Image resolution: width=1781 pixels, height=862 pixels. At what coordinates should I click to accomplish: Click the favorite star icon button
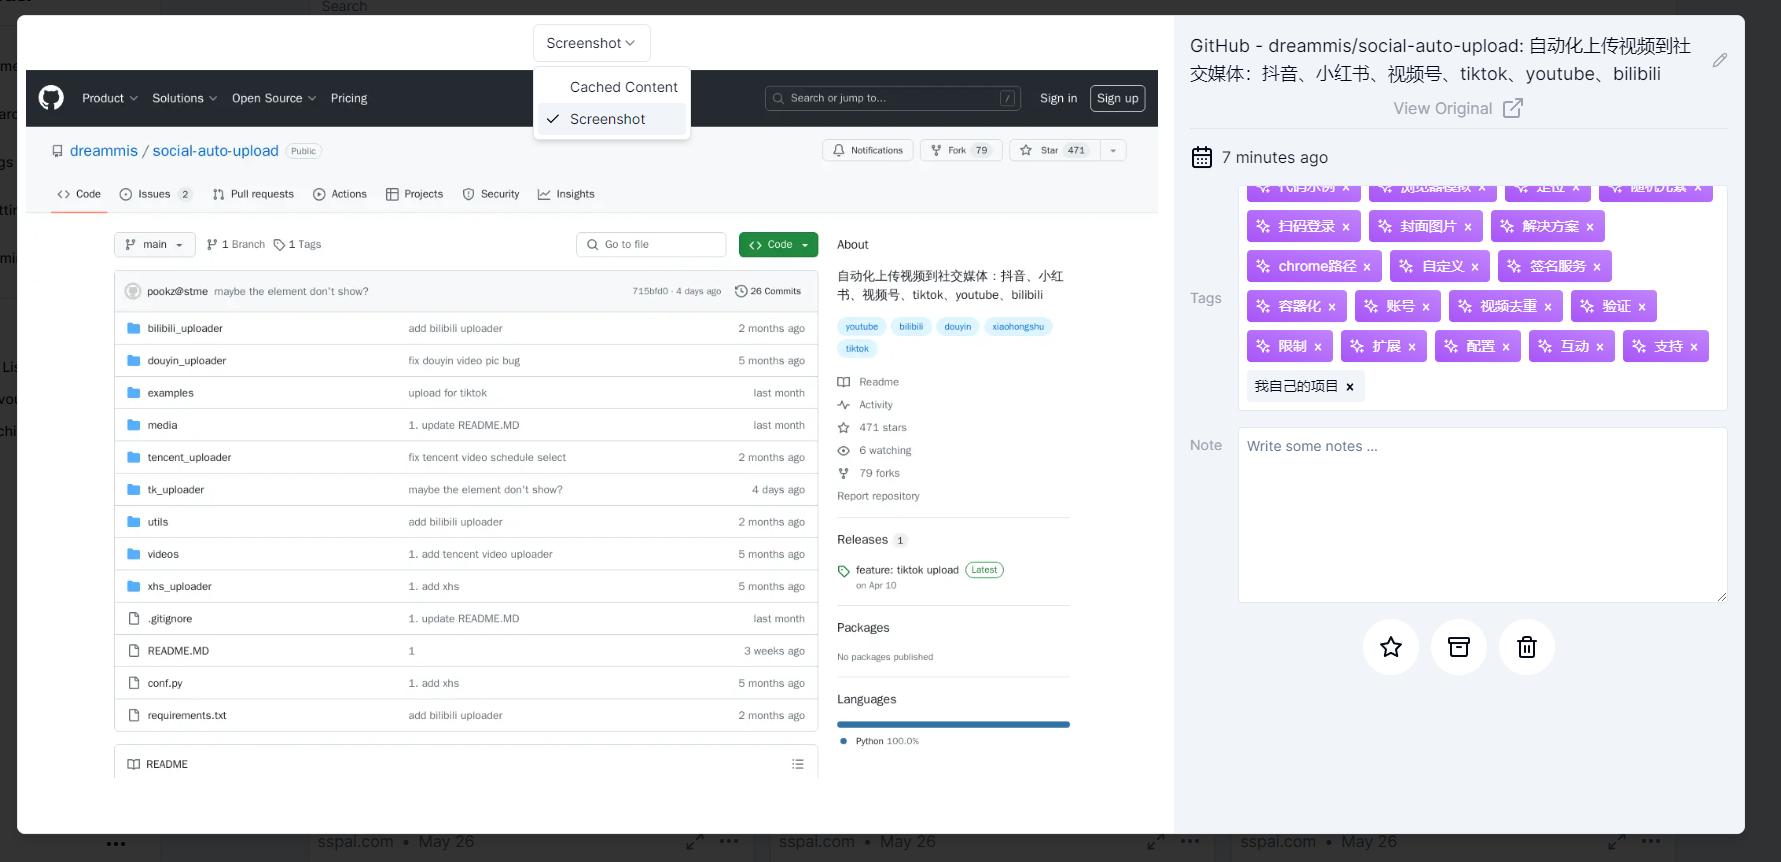(x=1390, y=647)
